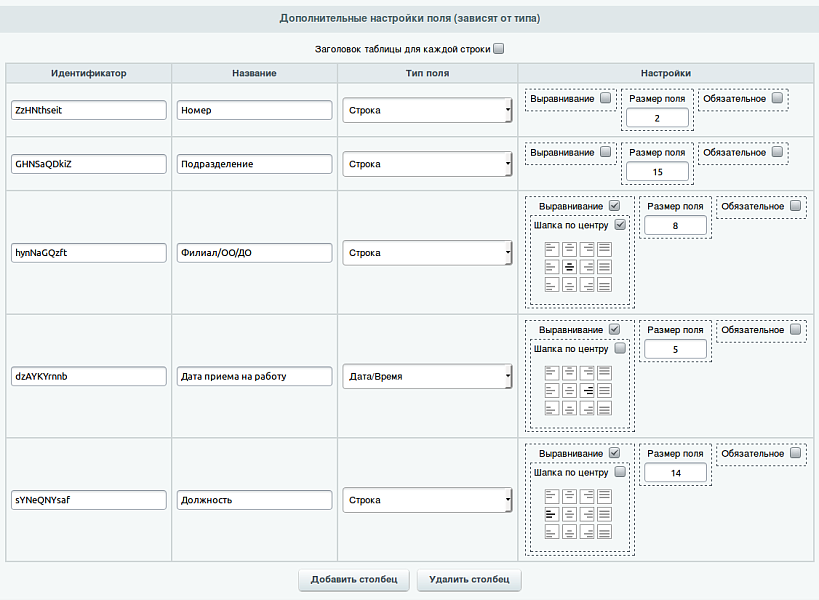Open field type dropdown for Номер row
Screen dimensions: 819x600
(x=427, y=110)
